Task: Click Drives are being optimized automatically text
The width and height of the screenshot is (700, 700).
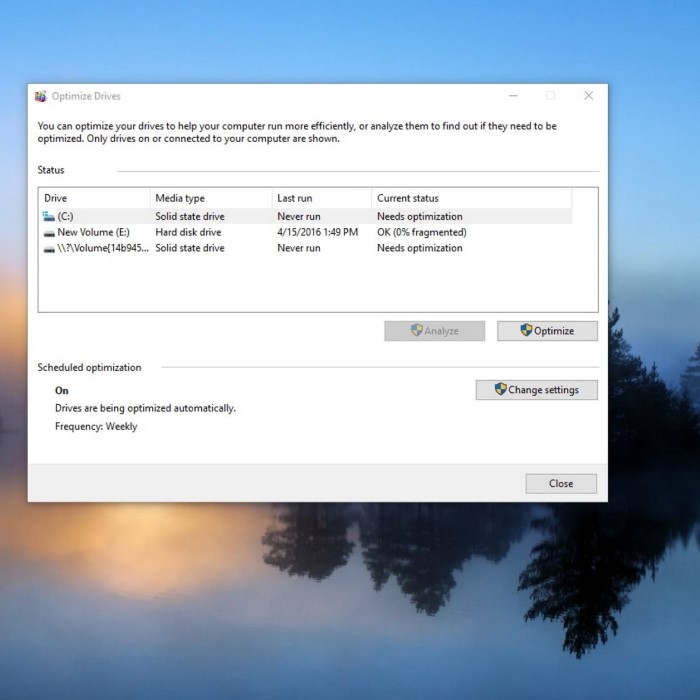Action: coord(145,408)
